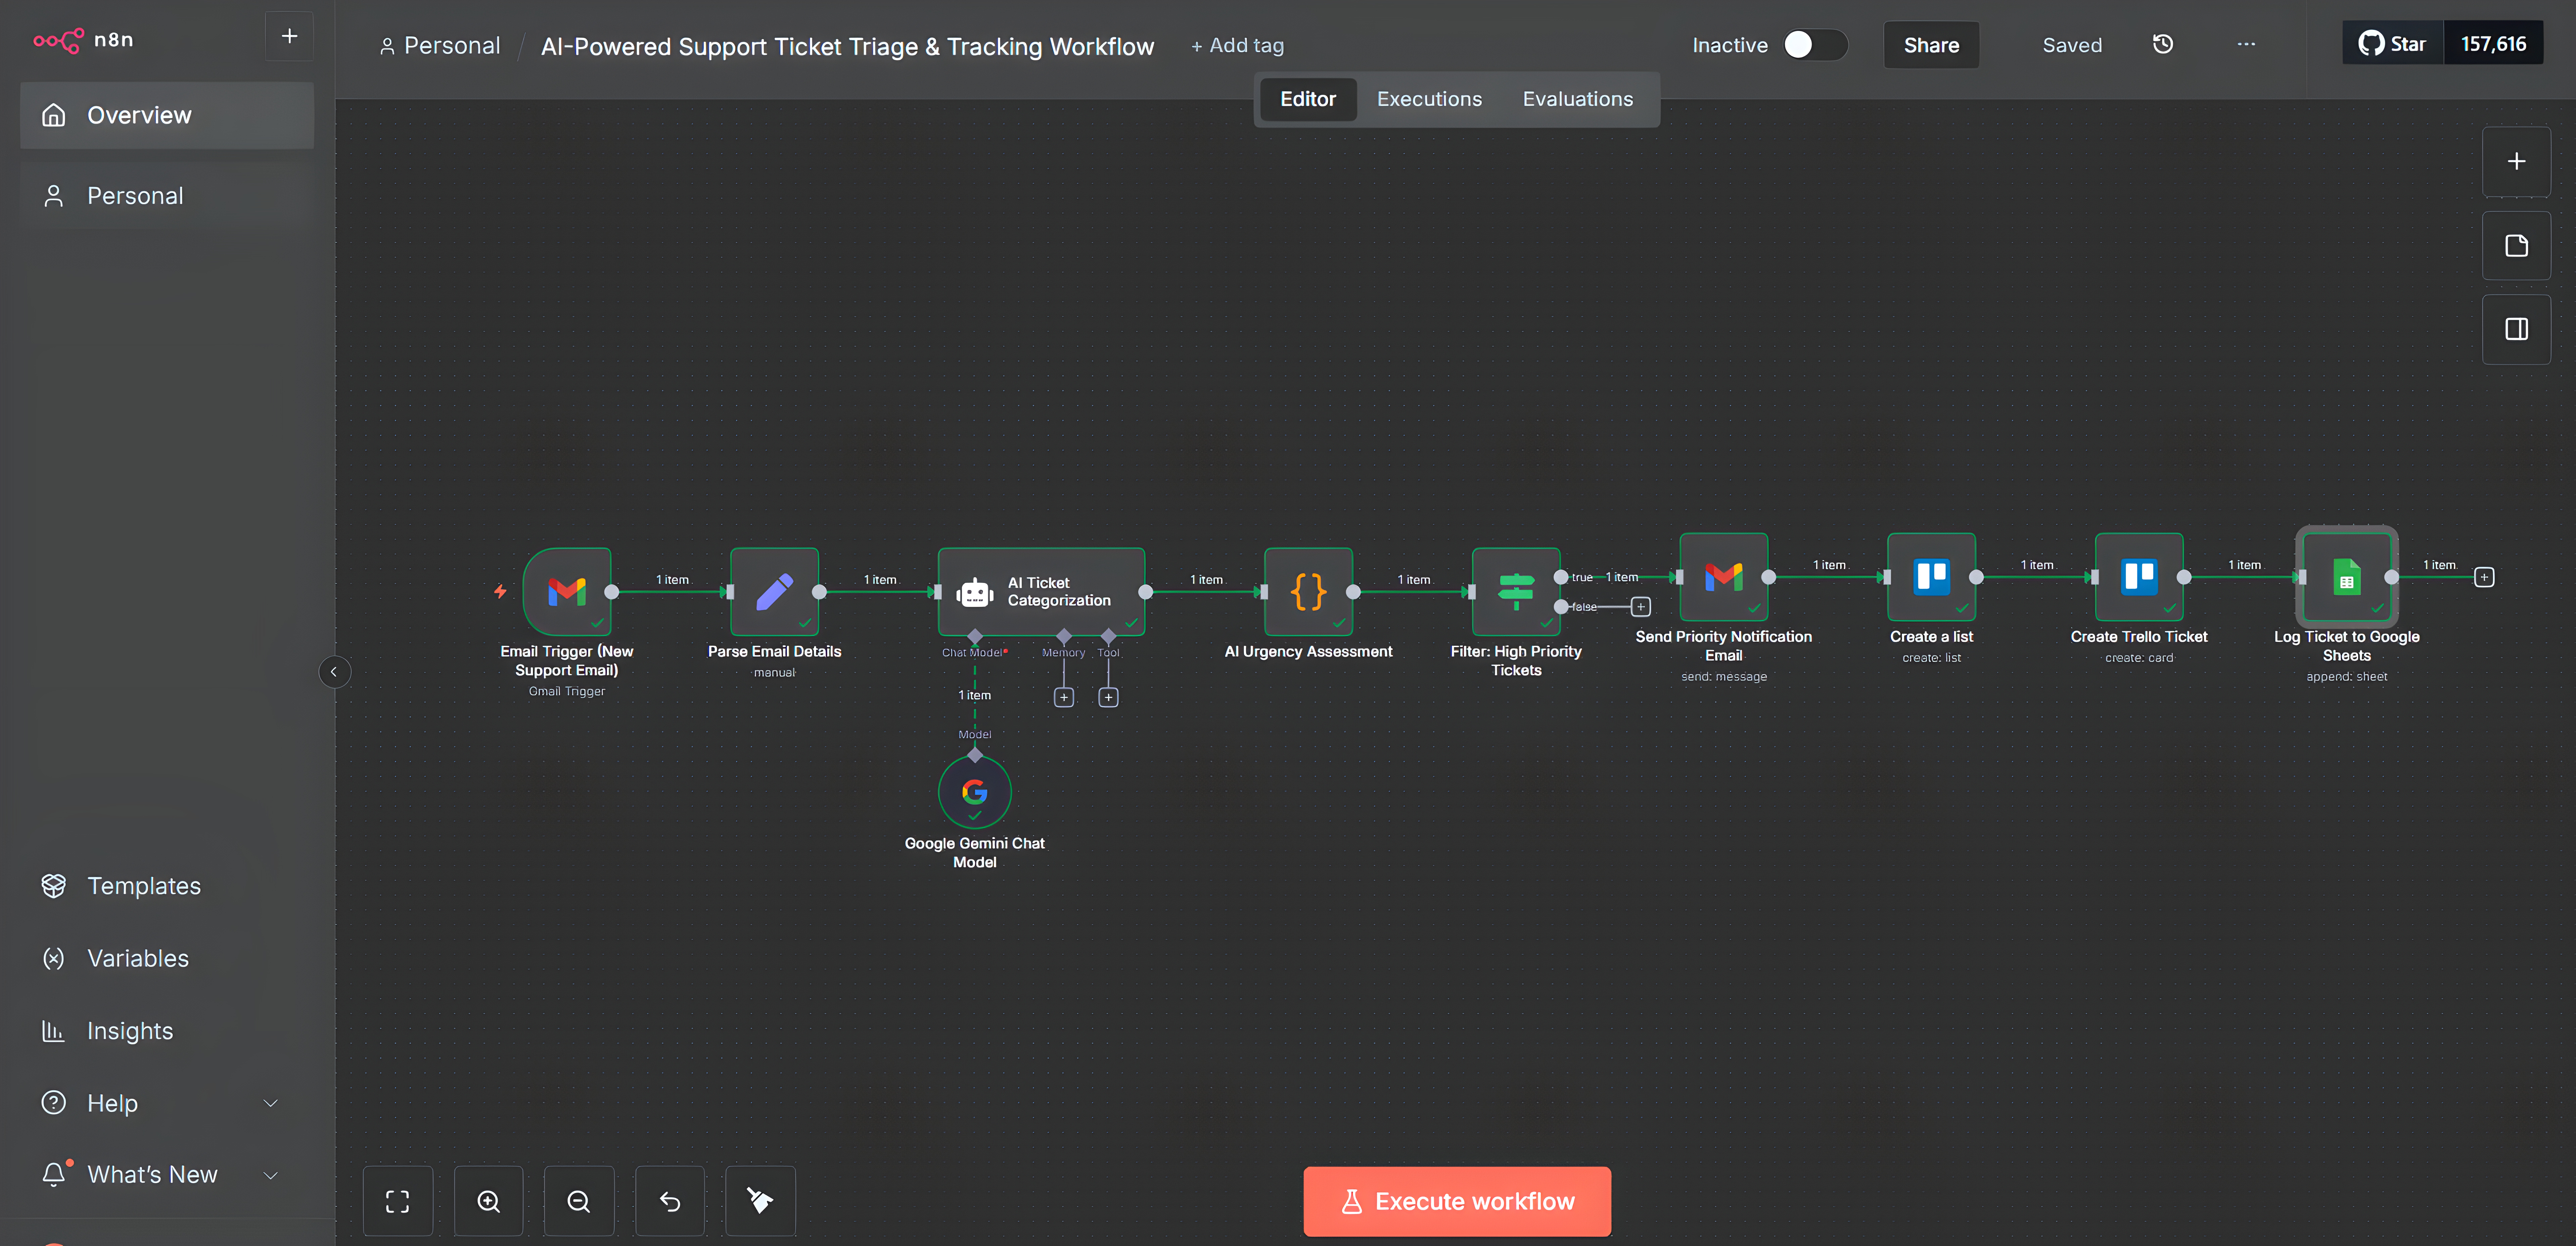The height and width of the screenshot is (1246, 2576).
Task: Open Insights in the sidebar
Action: pos(130,1031)
